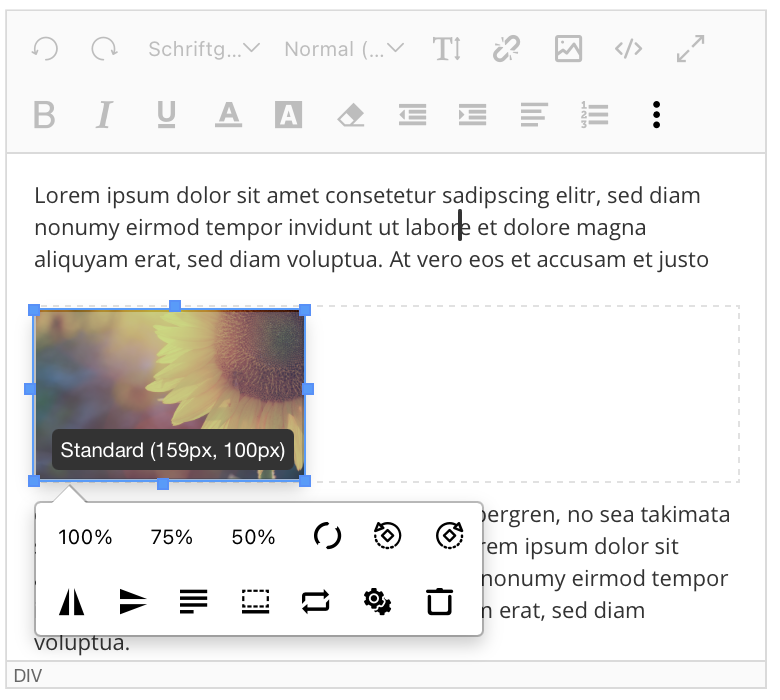This screenshot has height=700, width=780.
Task: Open the text highlight color tool
Action: (x=289, y=115)
